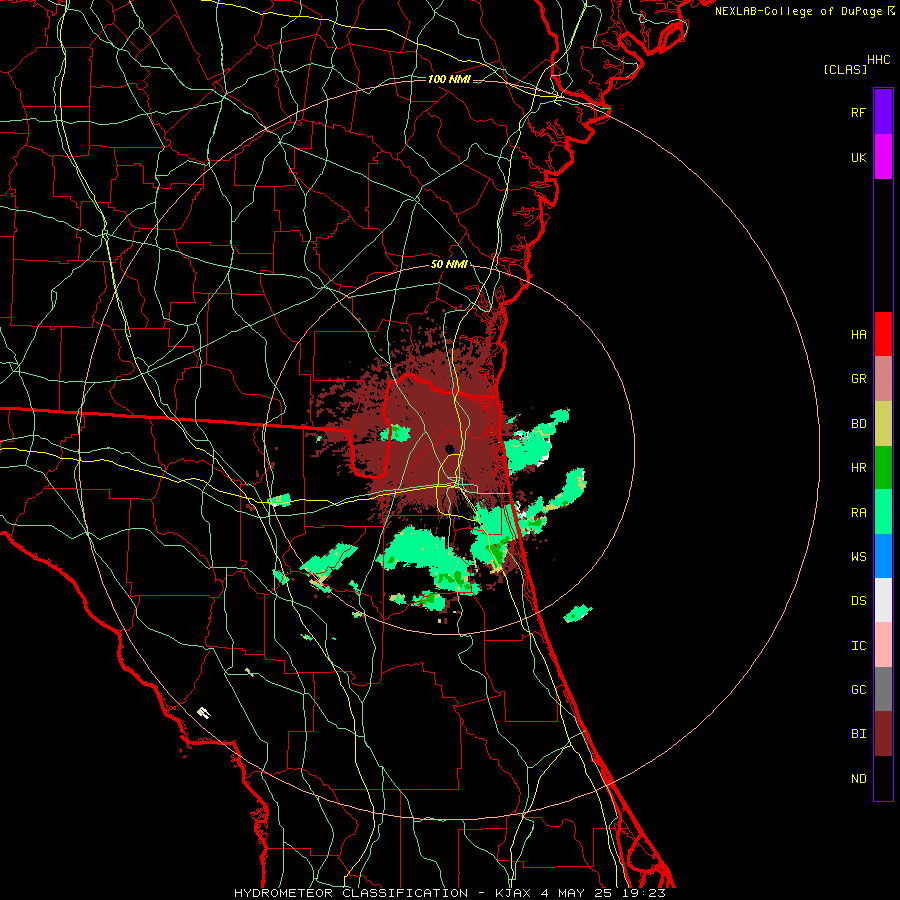Click the BI legend label

click(x=858, y=734)
